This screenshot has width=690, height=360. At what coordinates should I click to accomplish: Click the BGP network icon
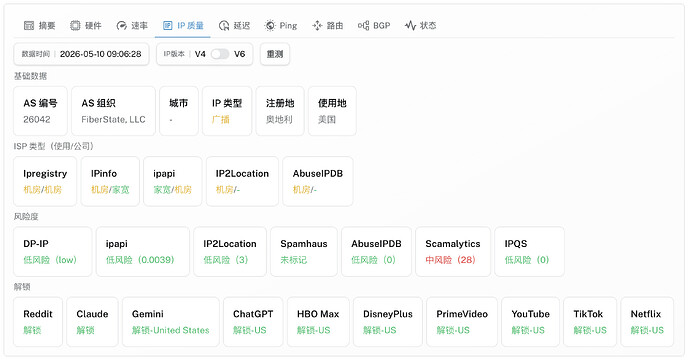point(363,26)
